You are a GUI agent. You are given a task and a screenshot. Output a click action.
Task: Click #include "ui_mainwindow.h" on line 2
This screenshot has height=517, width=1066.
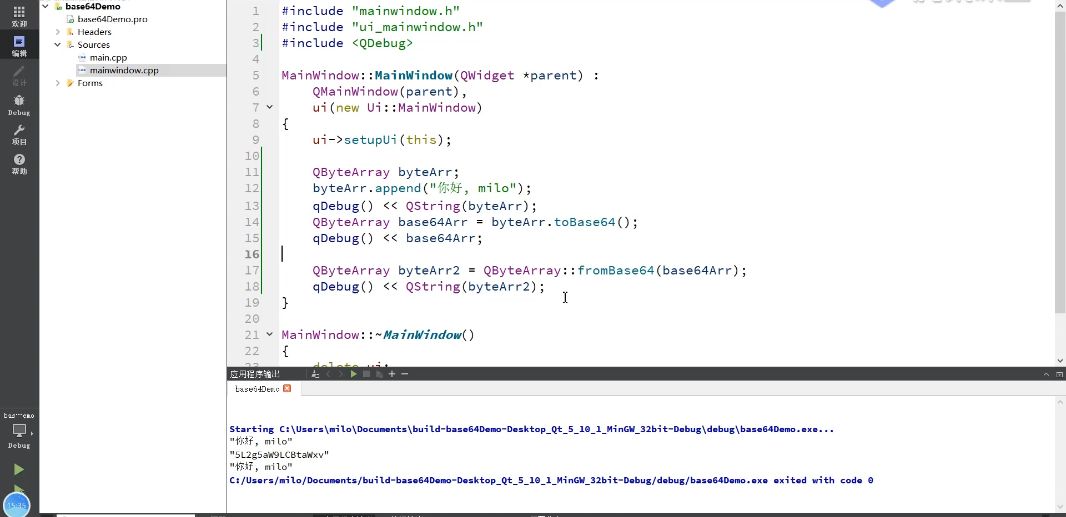382,27
